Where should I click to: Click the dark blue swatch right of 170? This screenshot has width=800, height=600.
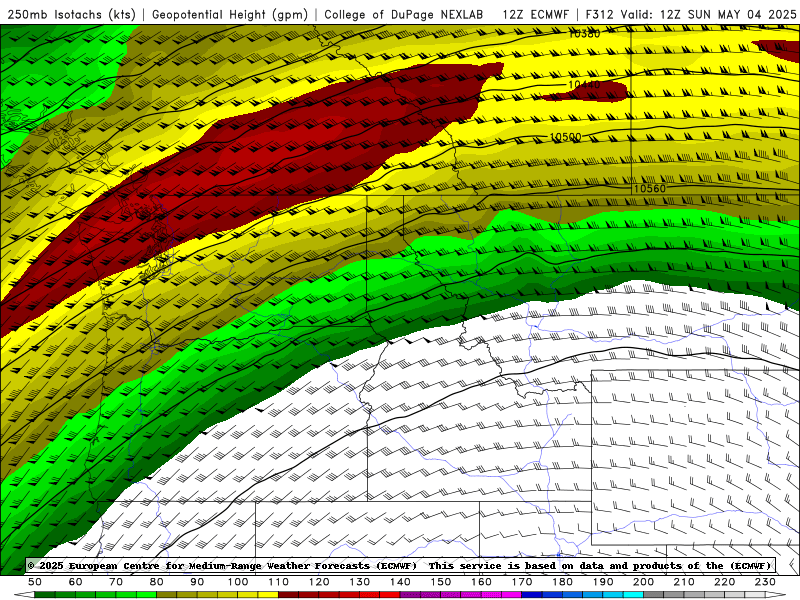(532, 595)
